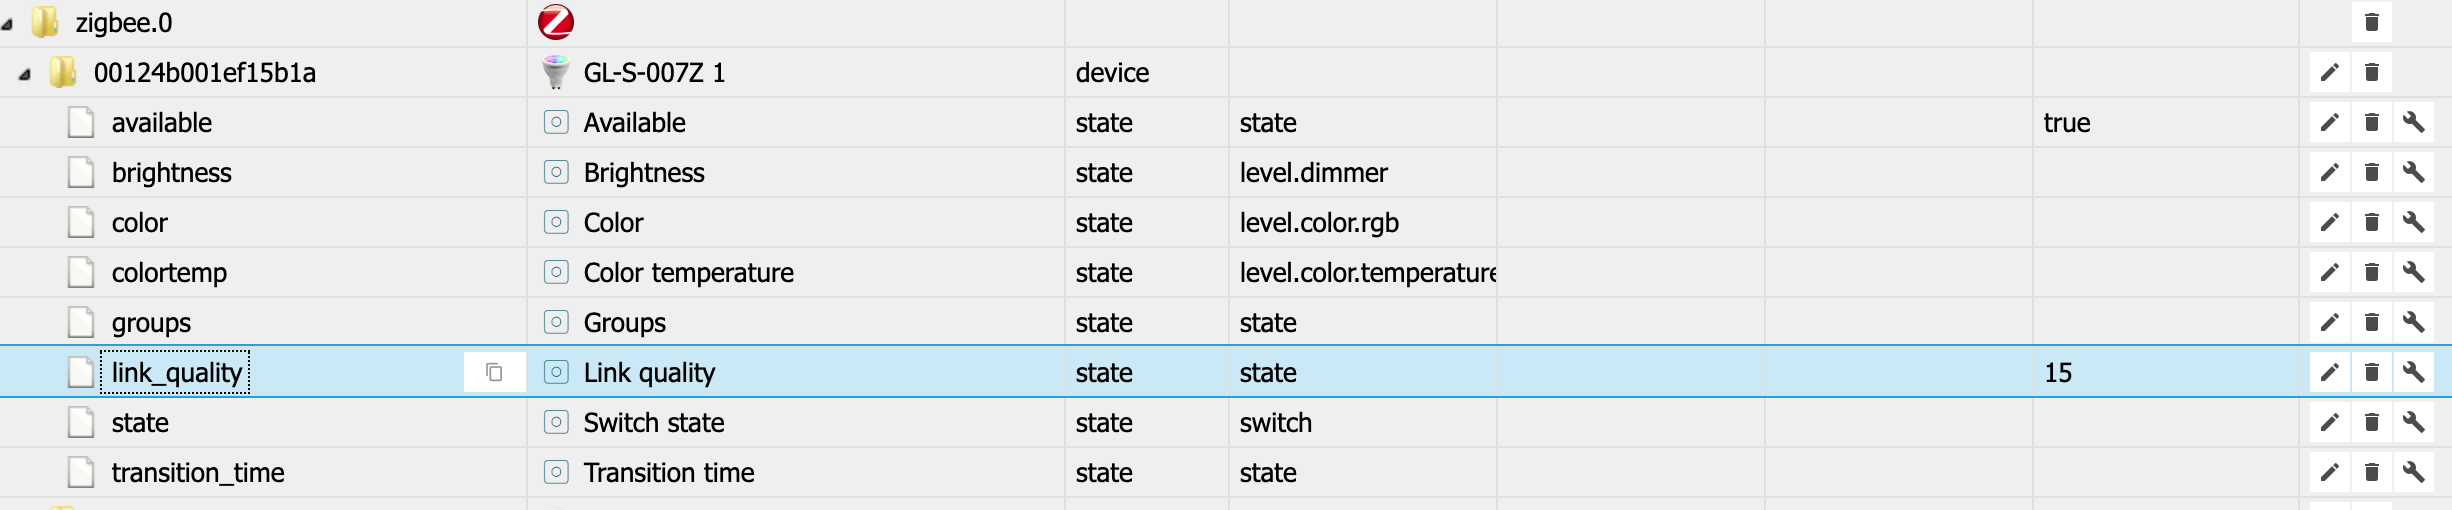Click the available value true

click(2066, 122)
